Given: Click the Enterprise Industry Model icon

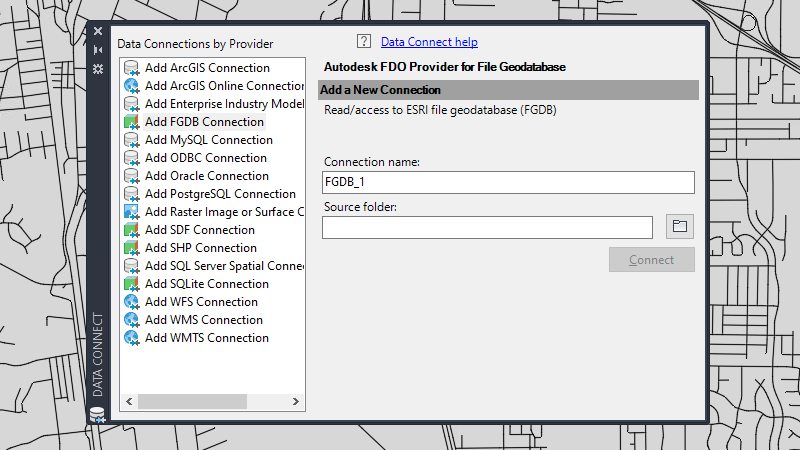Looking at the screenshot, I should coord(132,104).
